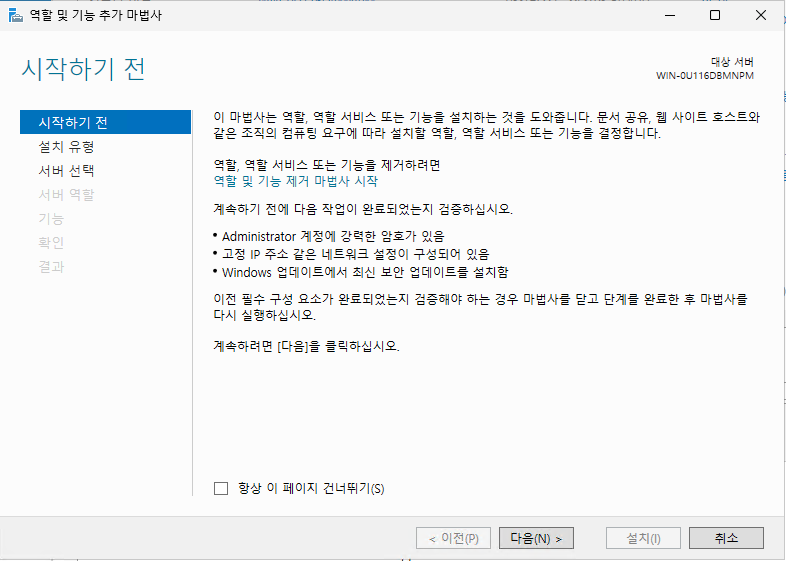The width and height of the screenshot is (786, 561).
Task: Open the '역할 및 기능 제거 마법사 시작' link
Action: point(296,181)
